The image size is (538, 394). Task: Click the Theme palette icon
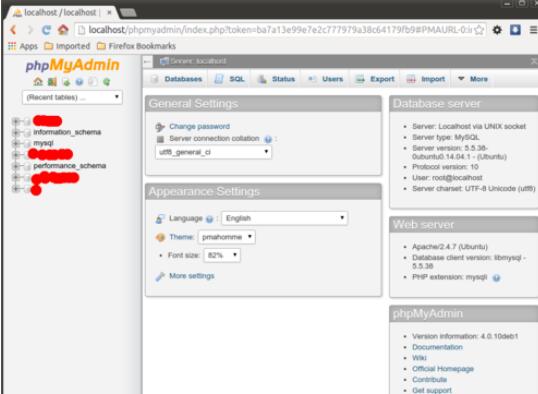pyautogui.click(x=160, y=237)
